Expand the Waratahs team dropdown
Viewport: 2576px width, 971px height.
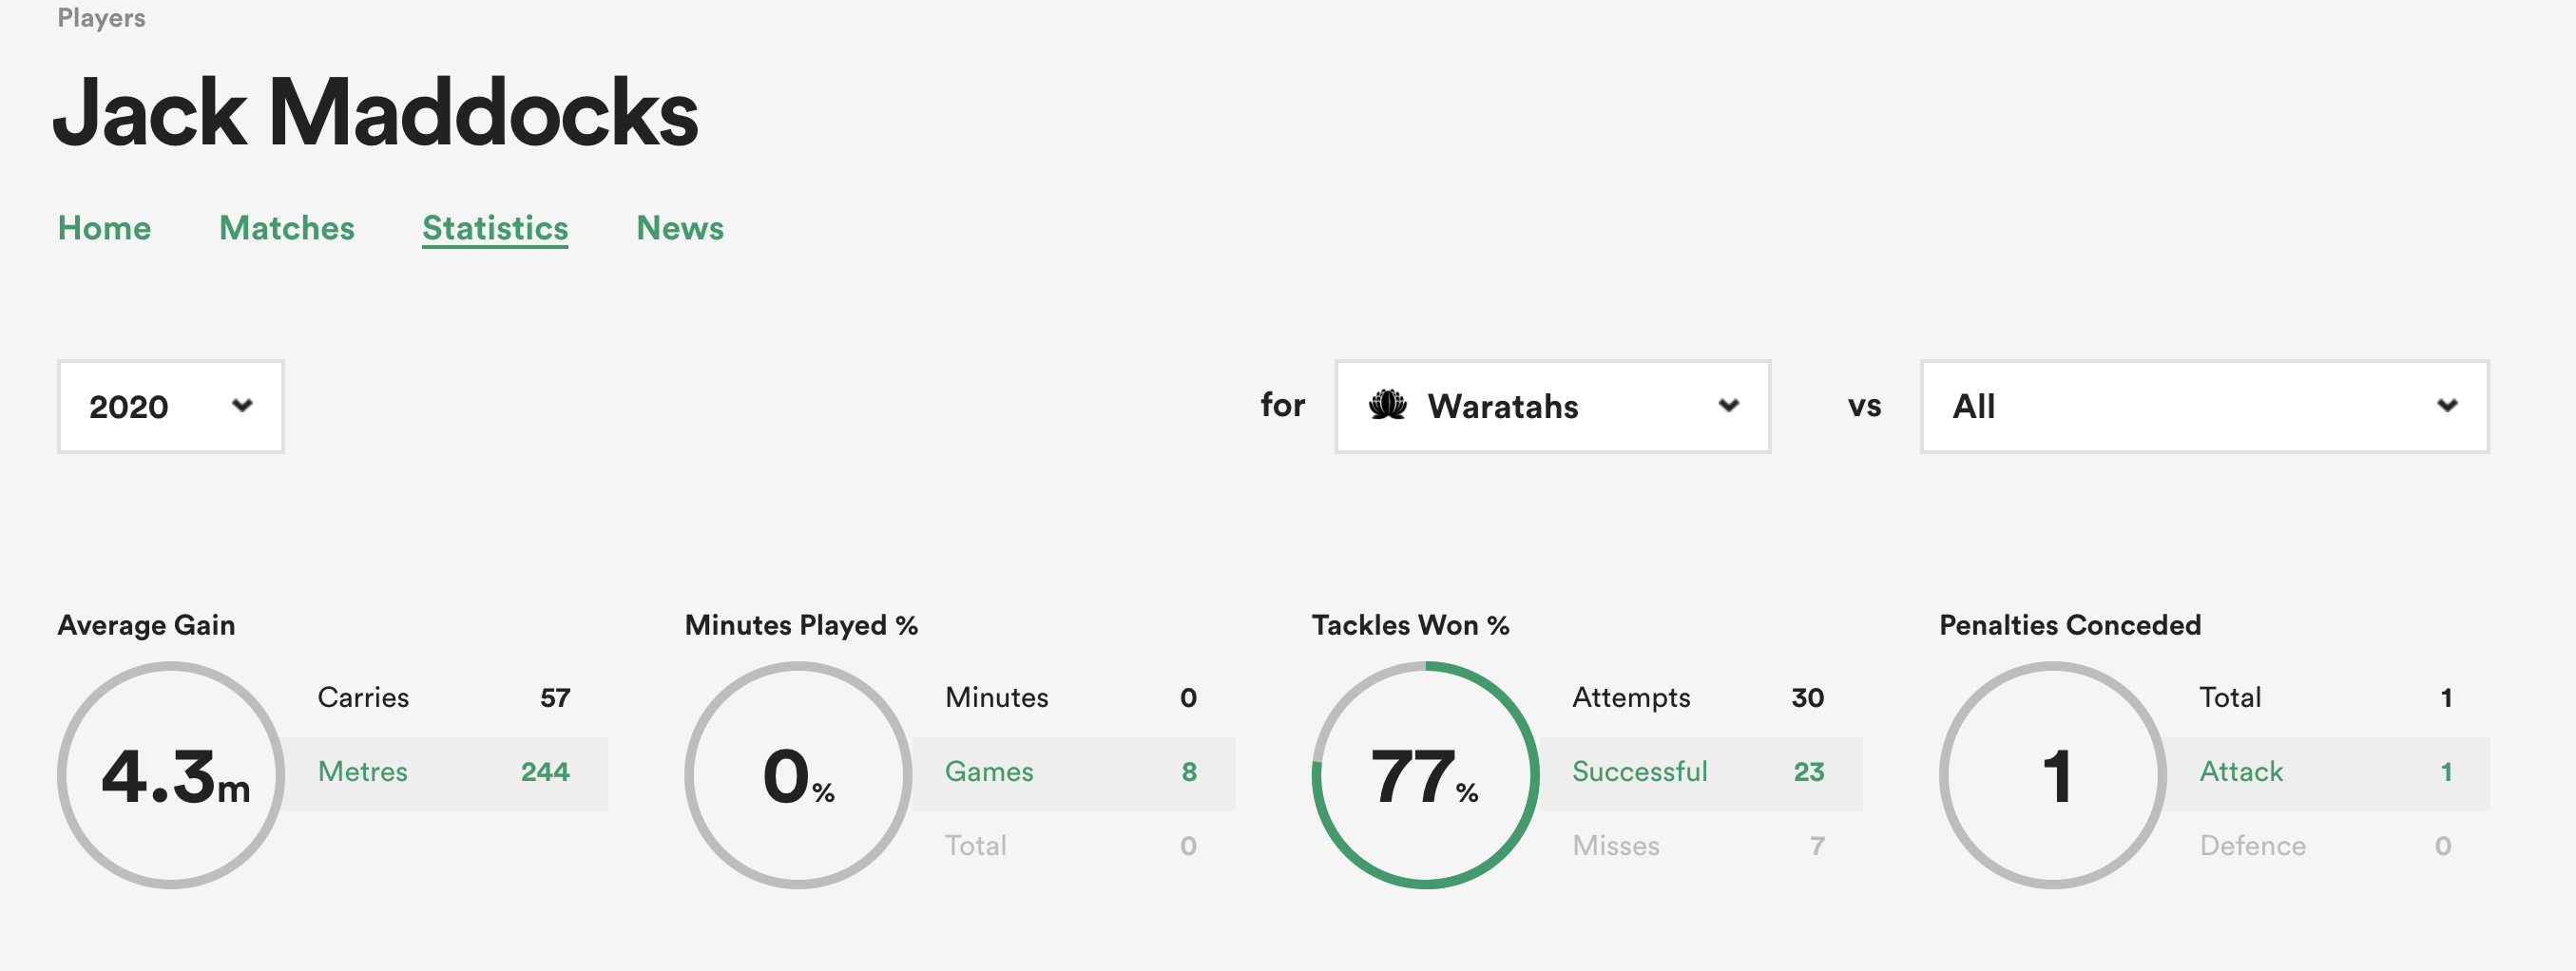tap(1551, 406)
